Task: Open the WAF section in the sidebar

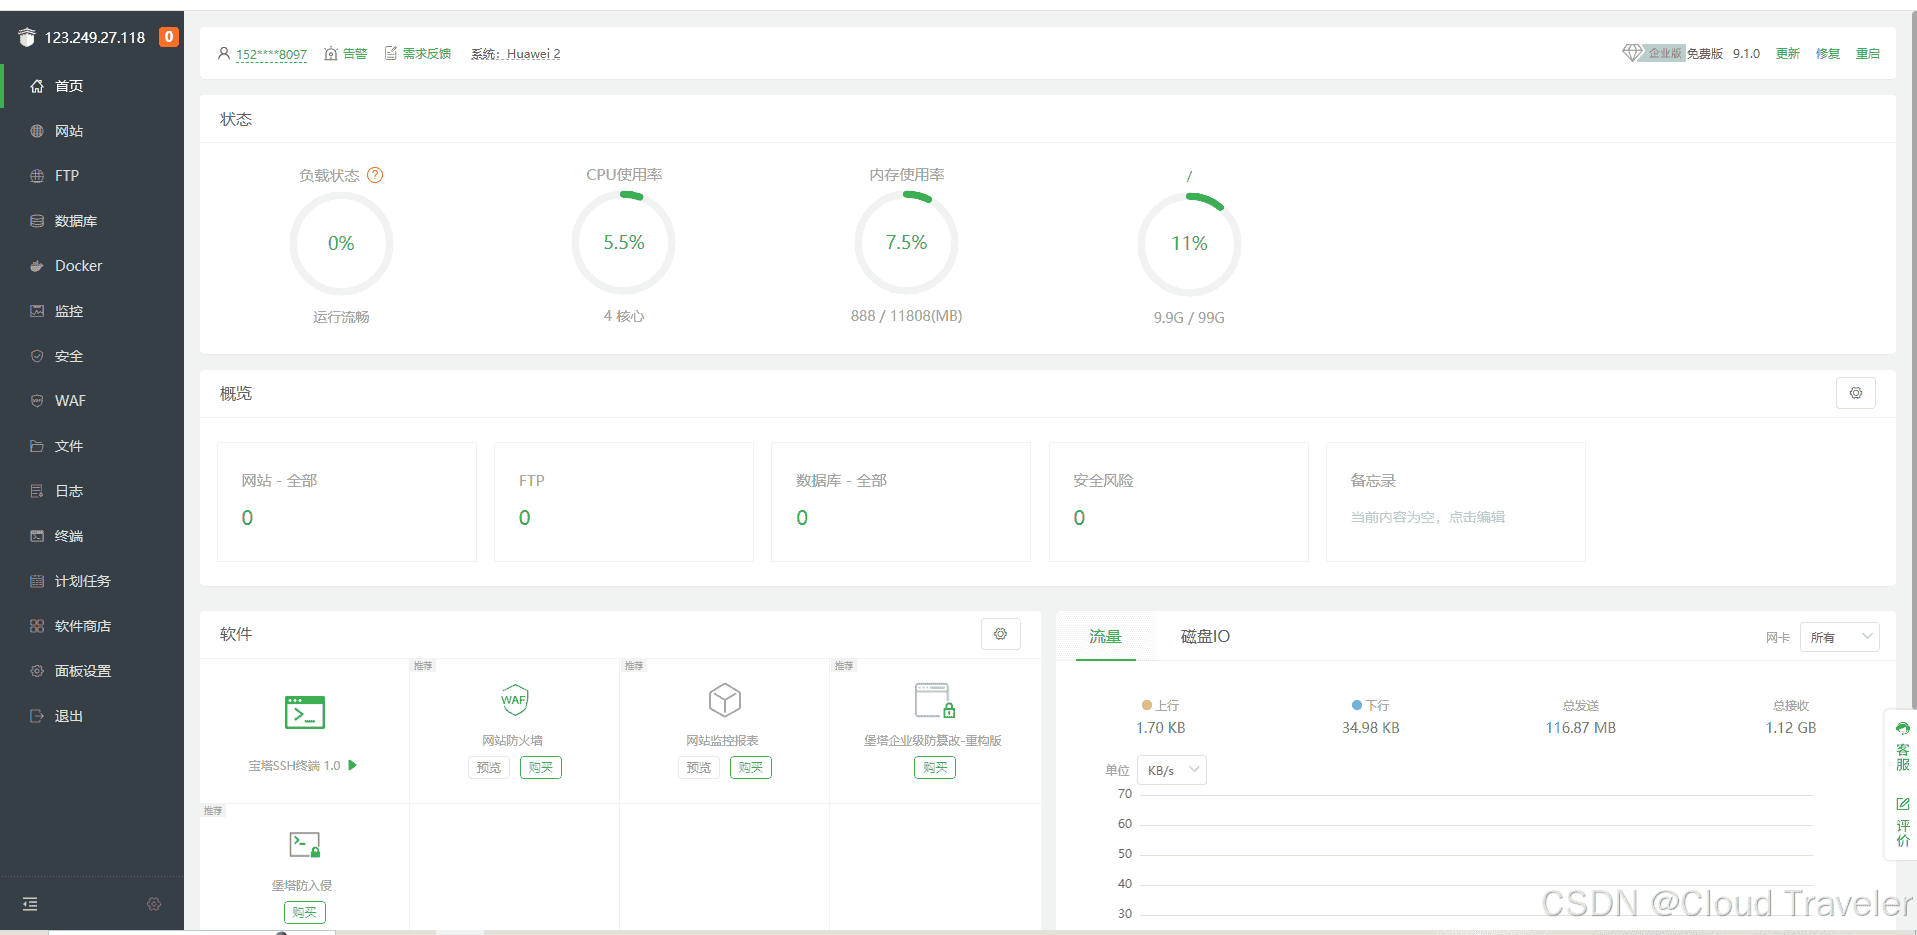Action: point(70,400)
